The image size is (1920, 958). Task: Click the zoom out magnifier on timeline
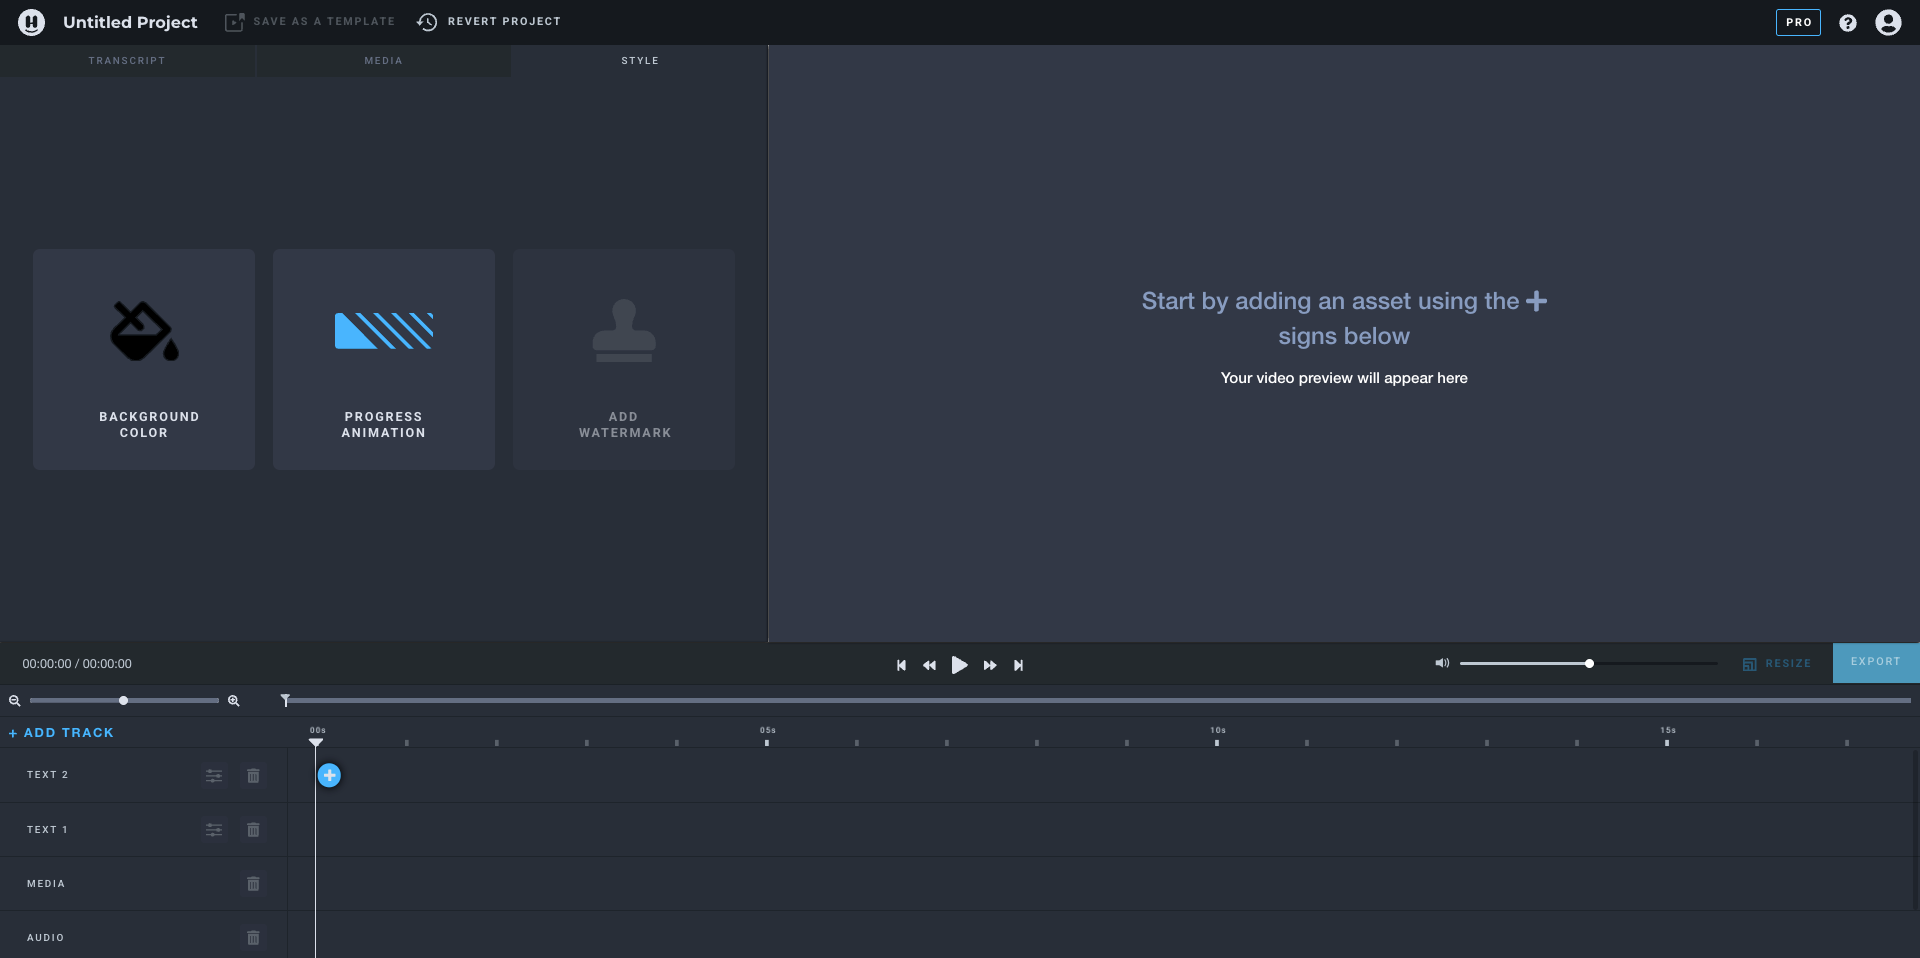(15, 701)
